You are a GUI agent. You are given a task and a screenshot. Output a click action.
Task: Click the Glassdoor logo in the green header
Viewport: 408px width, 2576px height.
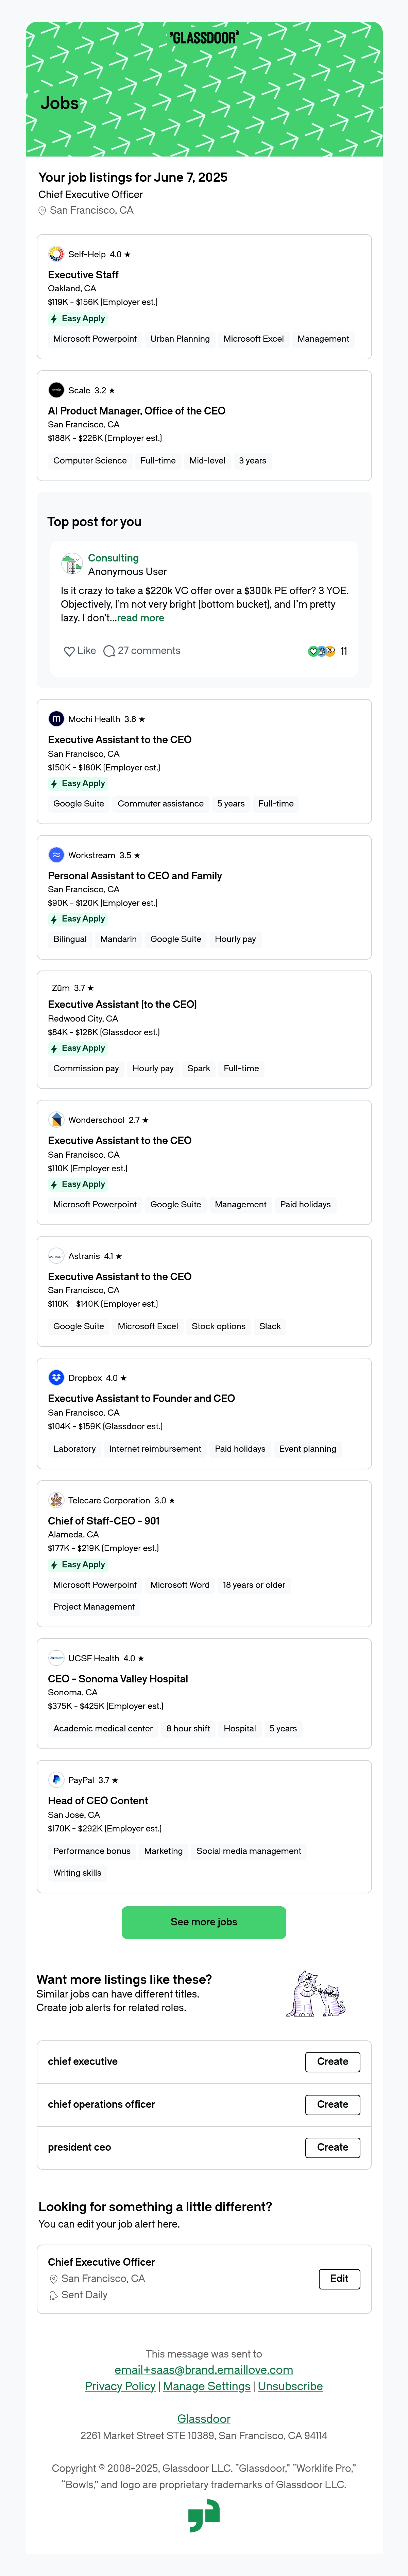(204, 38)
